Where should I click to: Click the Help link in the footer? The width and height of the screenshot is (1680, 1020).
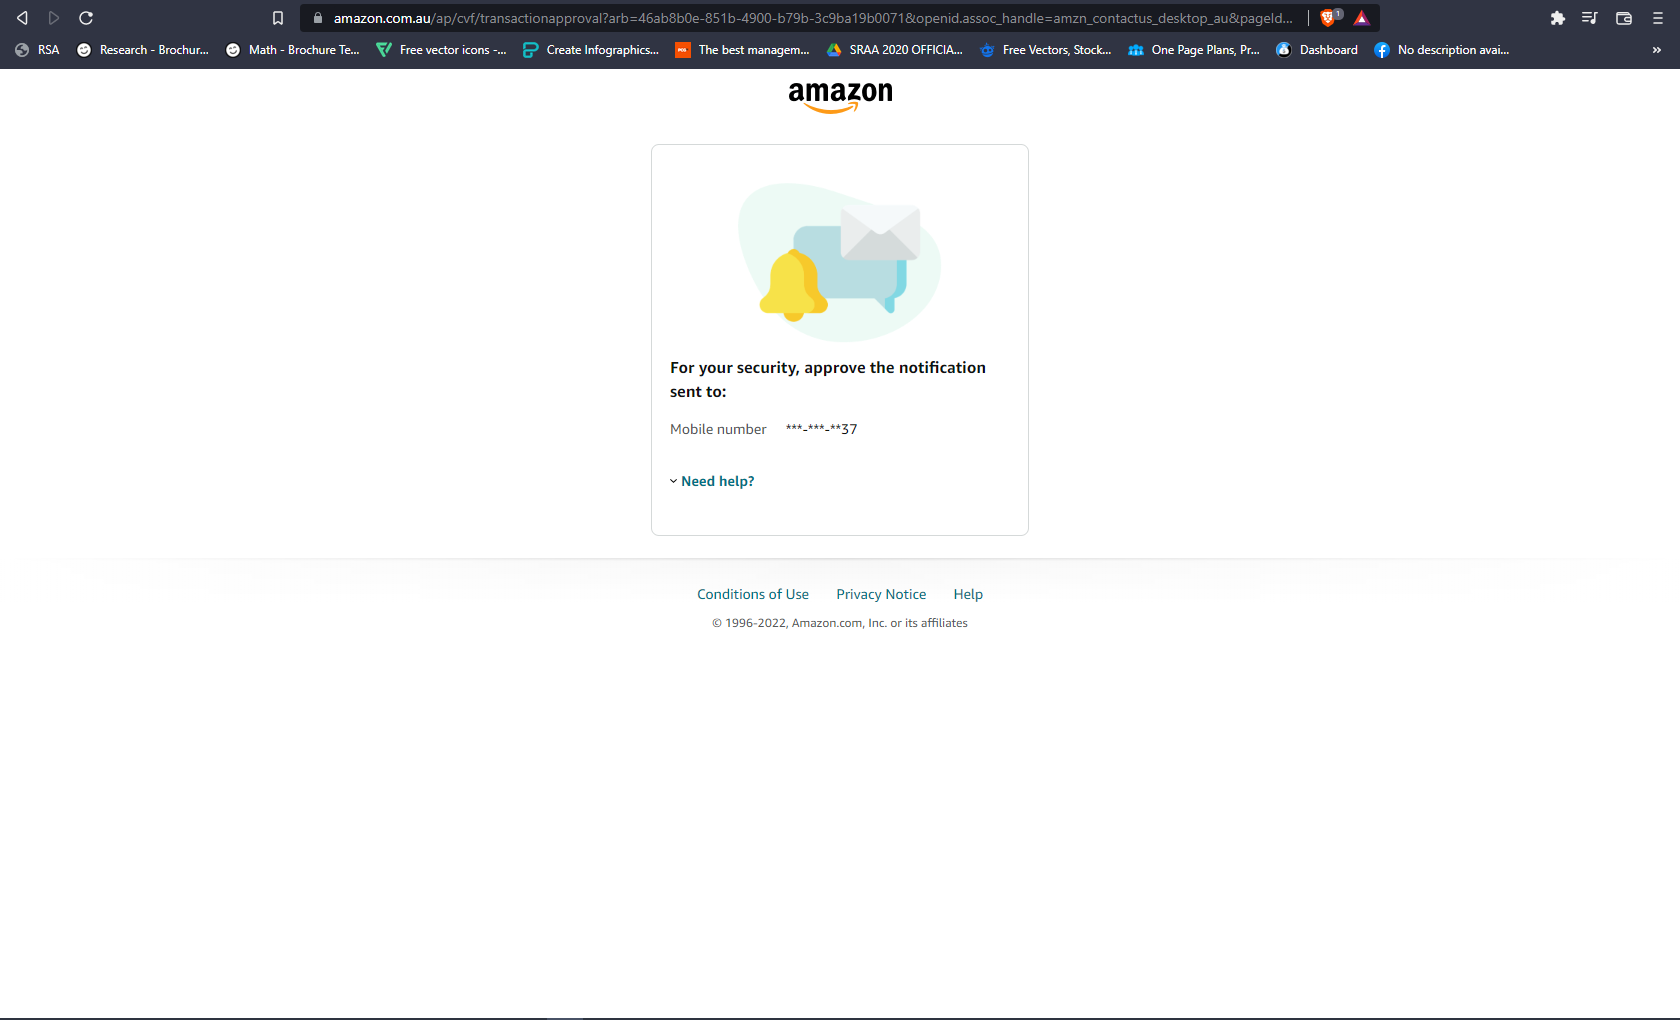coord(968,594)
